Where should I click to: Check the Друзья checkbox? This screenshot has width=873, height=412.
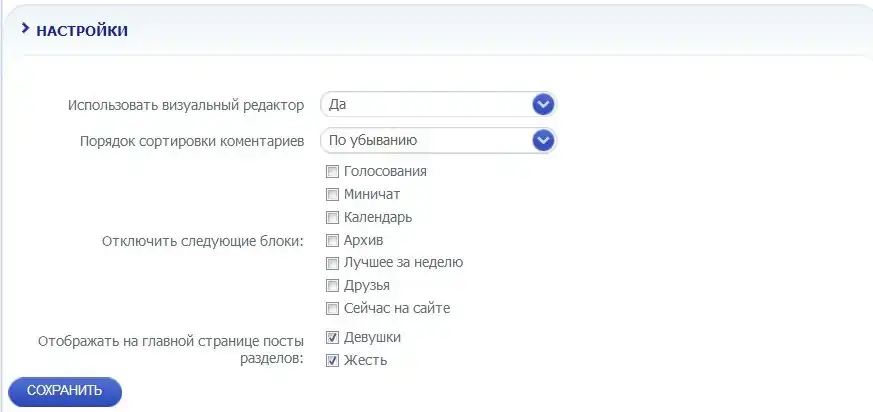(333, 286)
